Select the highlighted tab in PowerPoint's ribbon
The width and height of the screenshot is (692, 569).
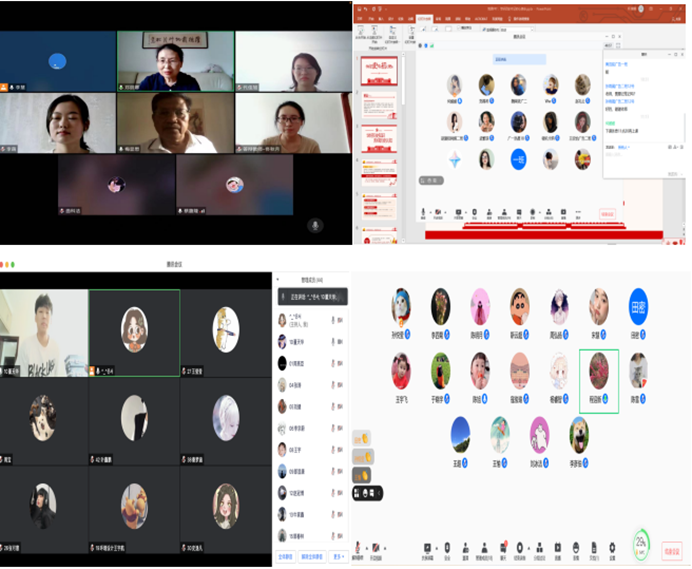[x=424, y=17]
